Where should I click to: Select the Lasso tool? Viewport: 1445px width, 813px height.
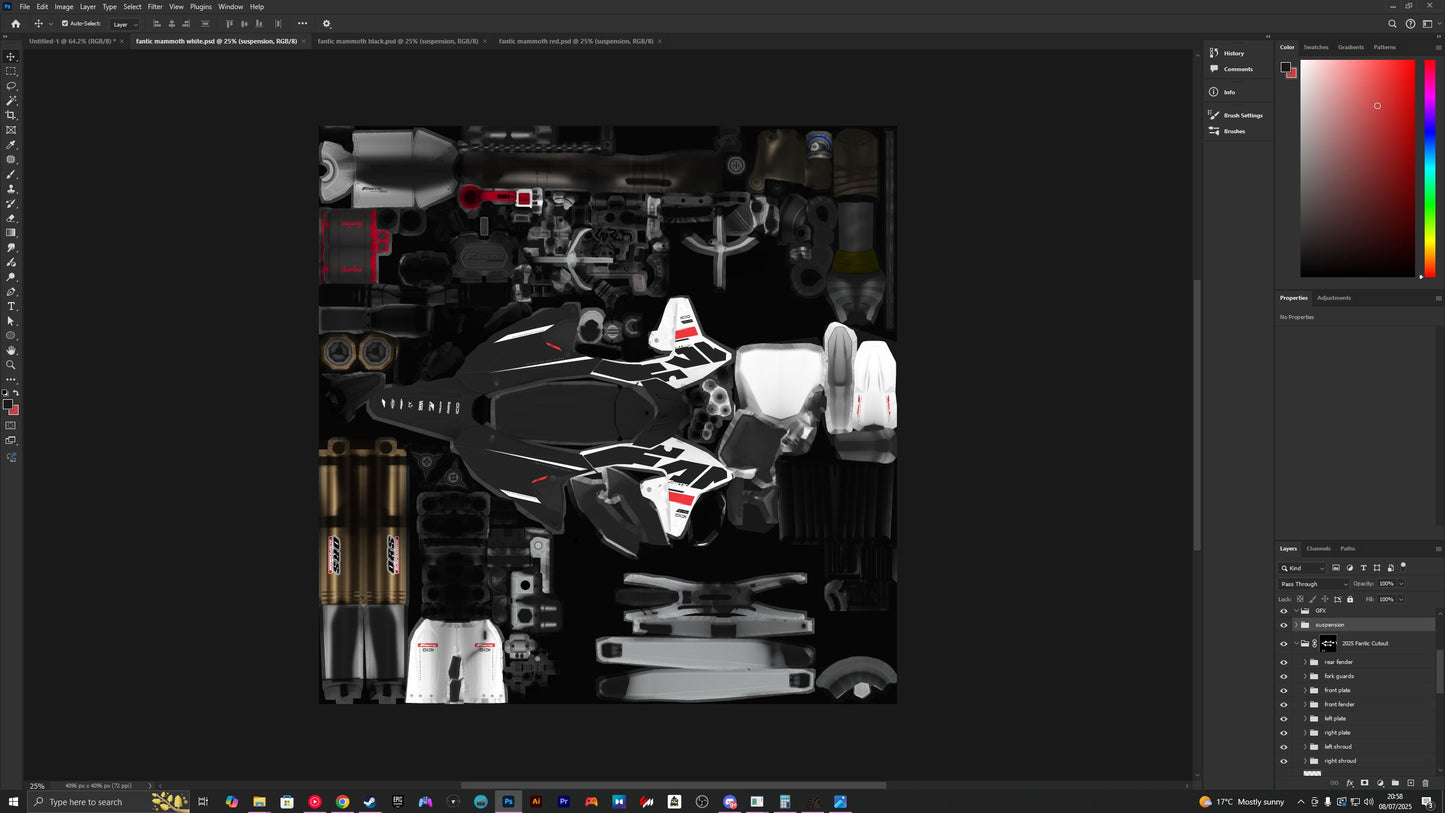tap(11, 86)
